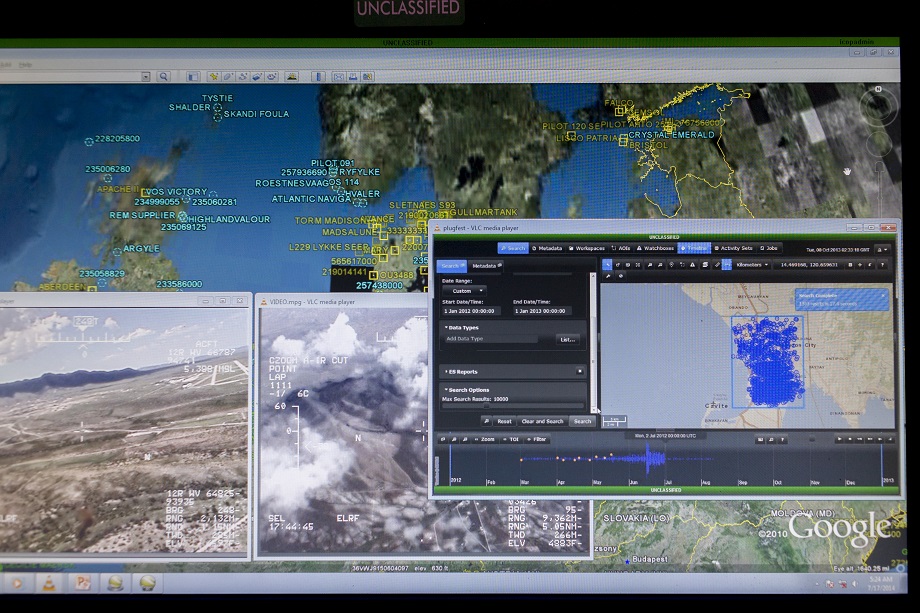
Task: Select the ruler measure map tool
Action: (x=717, y=265)
